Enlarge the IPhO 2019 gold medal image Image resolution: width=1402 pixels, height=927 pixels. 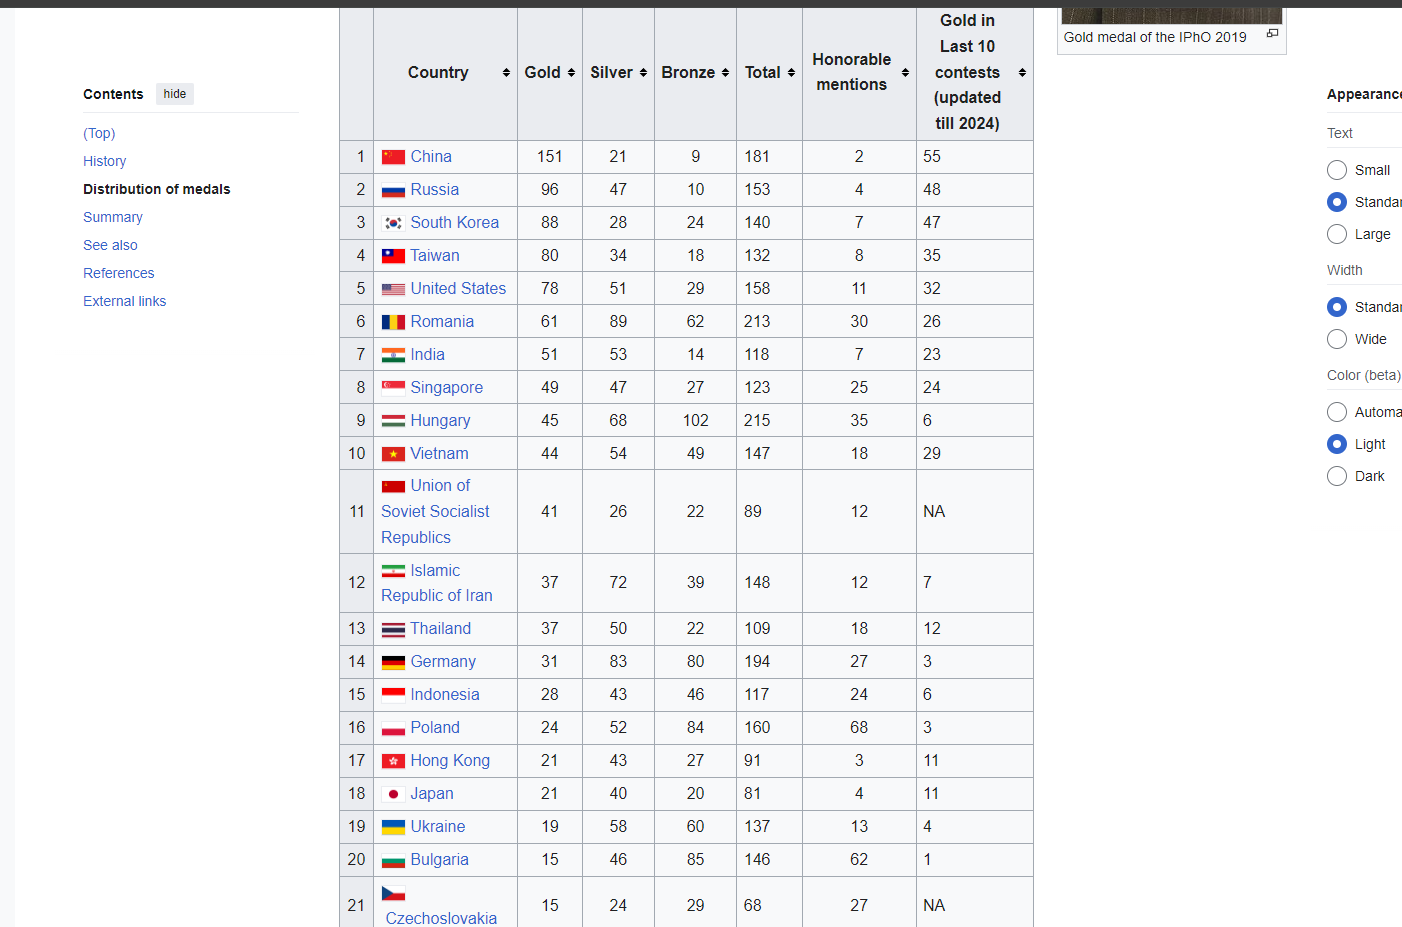(1272, 34)
